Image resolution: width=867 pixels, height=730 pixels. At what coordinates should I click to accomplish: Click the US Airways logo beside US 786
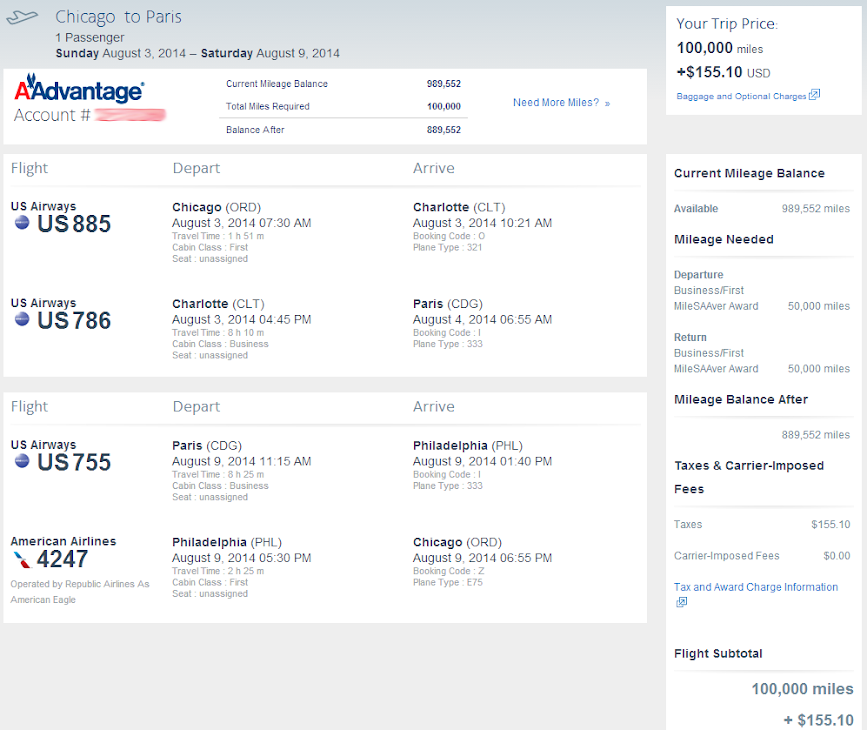pyautogui.click(x=22, y=319)
